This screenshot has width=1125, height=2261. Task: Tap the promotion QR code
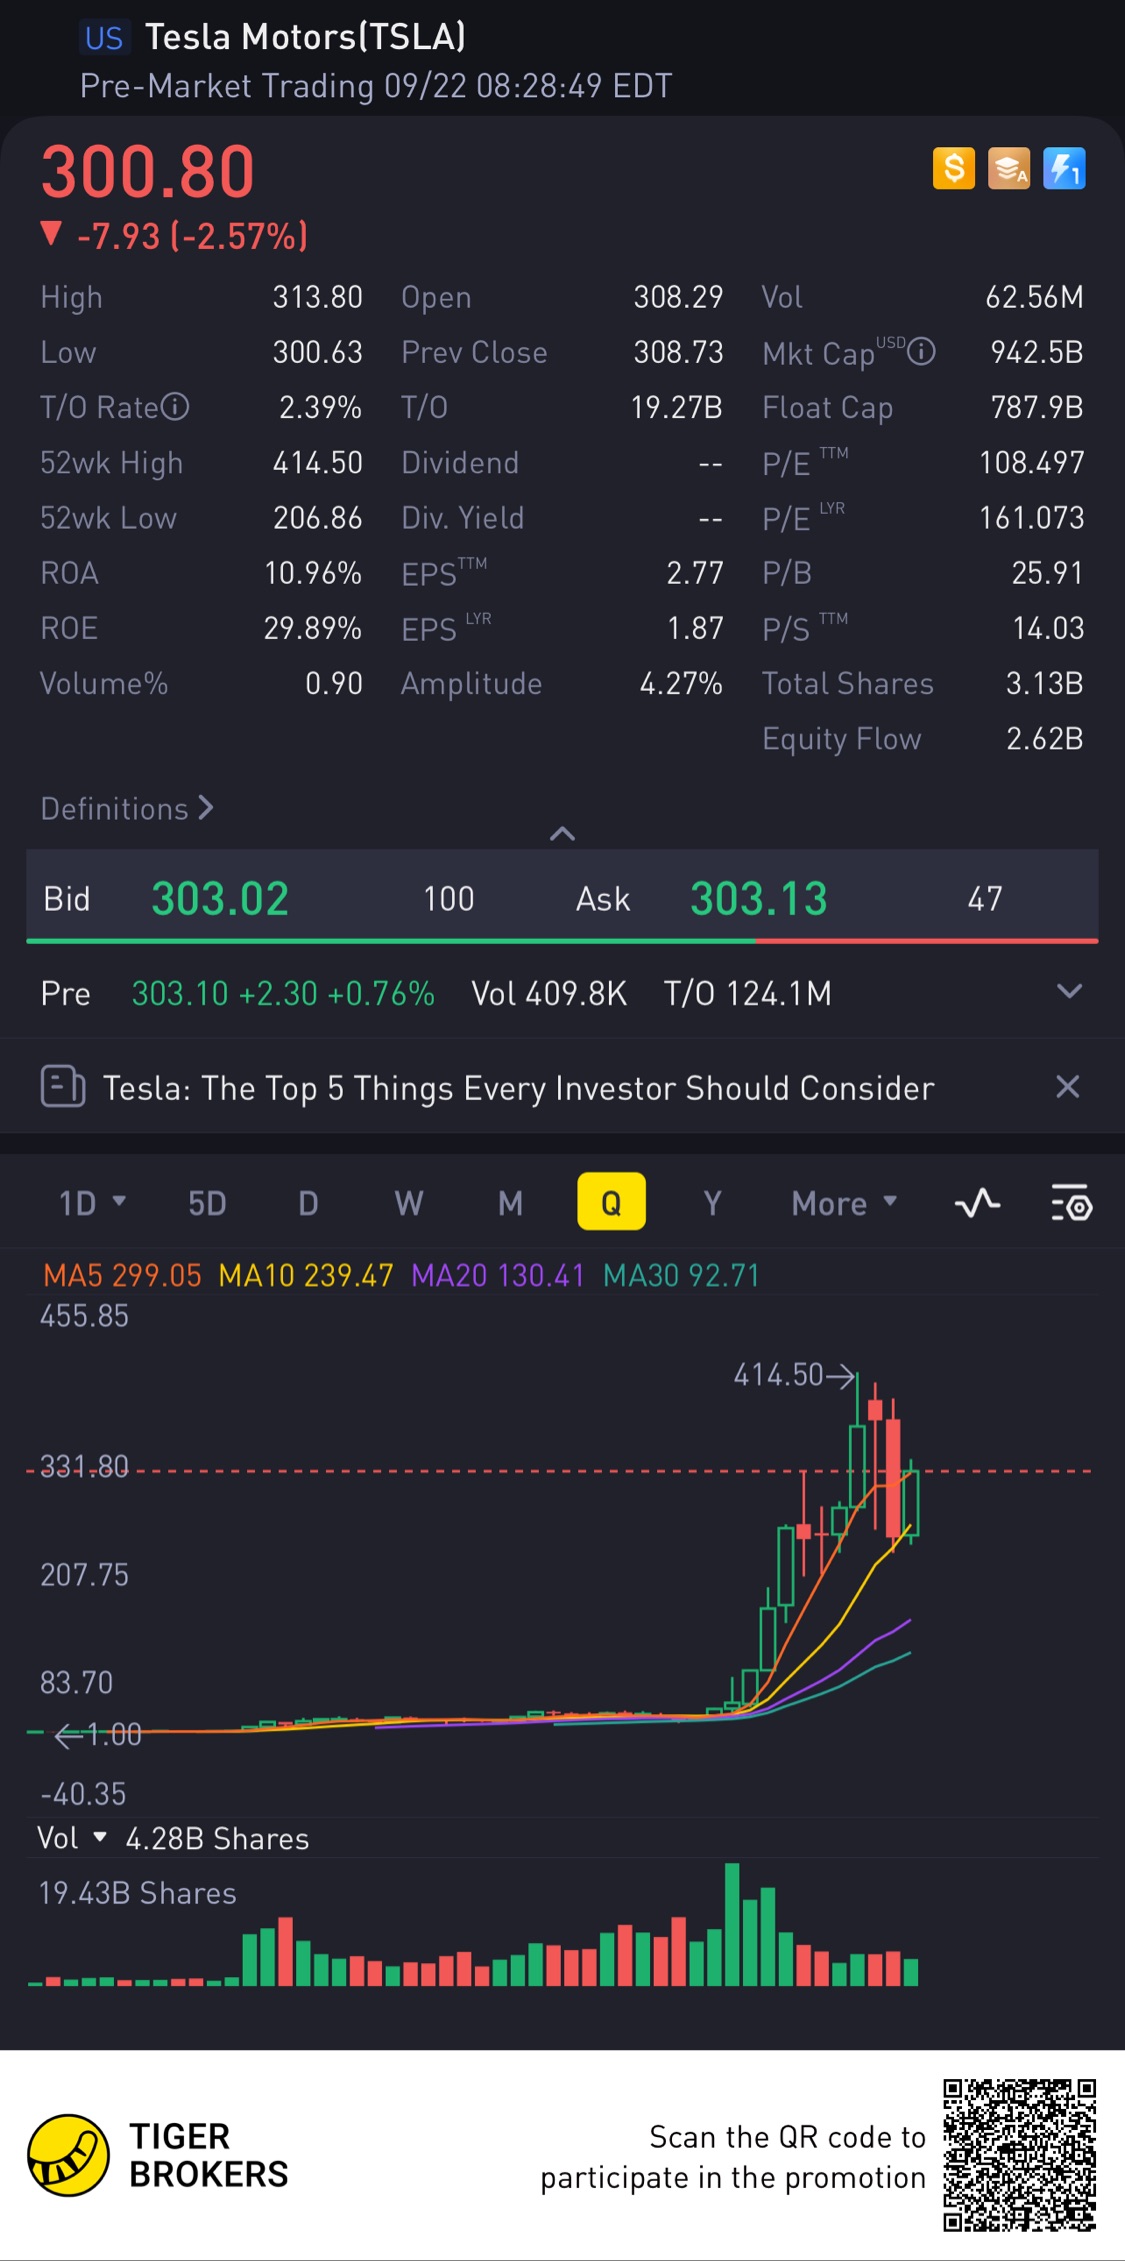(1020, 2155)
